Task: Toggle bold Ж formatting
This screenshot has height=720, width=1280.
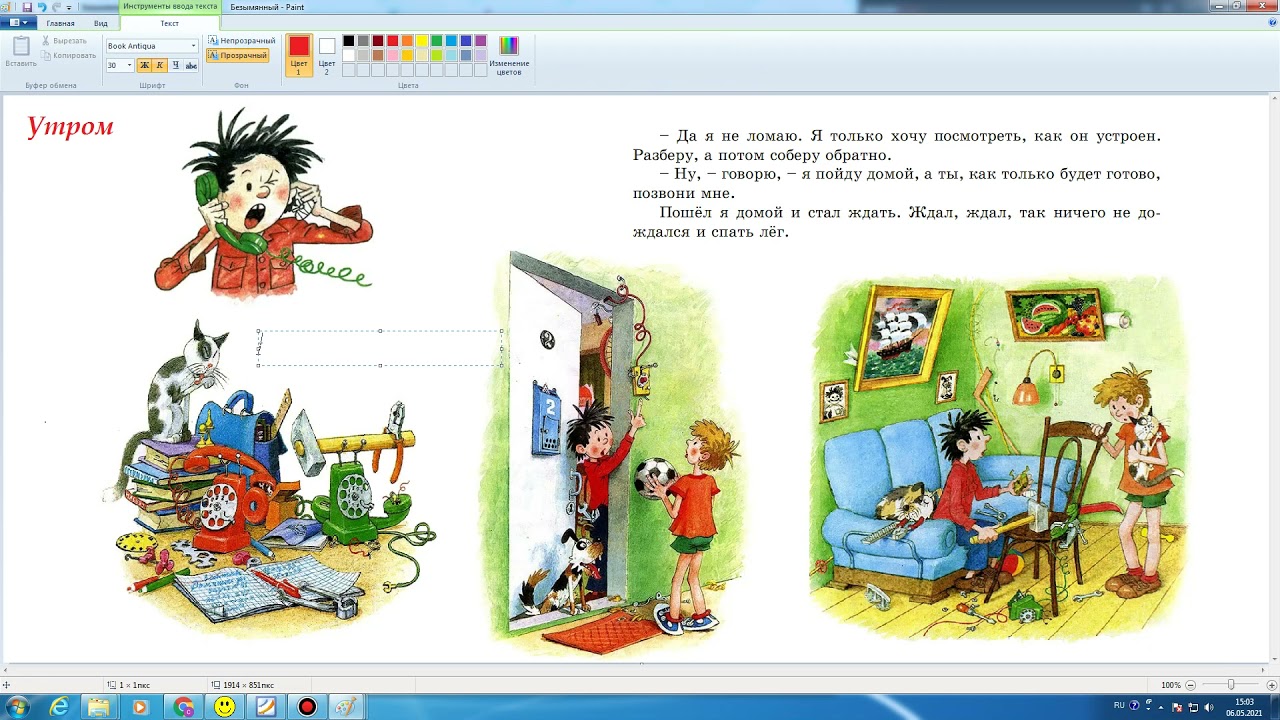Action: click(x=144, y=65)
